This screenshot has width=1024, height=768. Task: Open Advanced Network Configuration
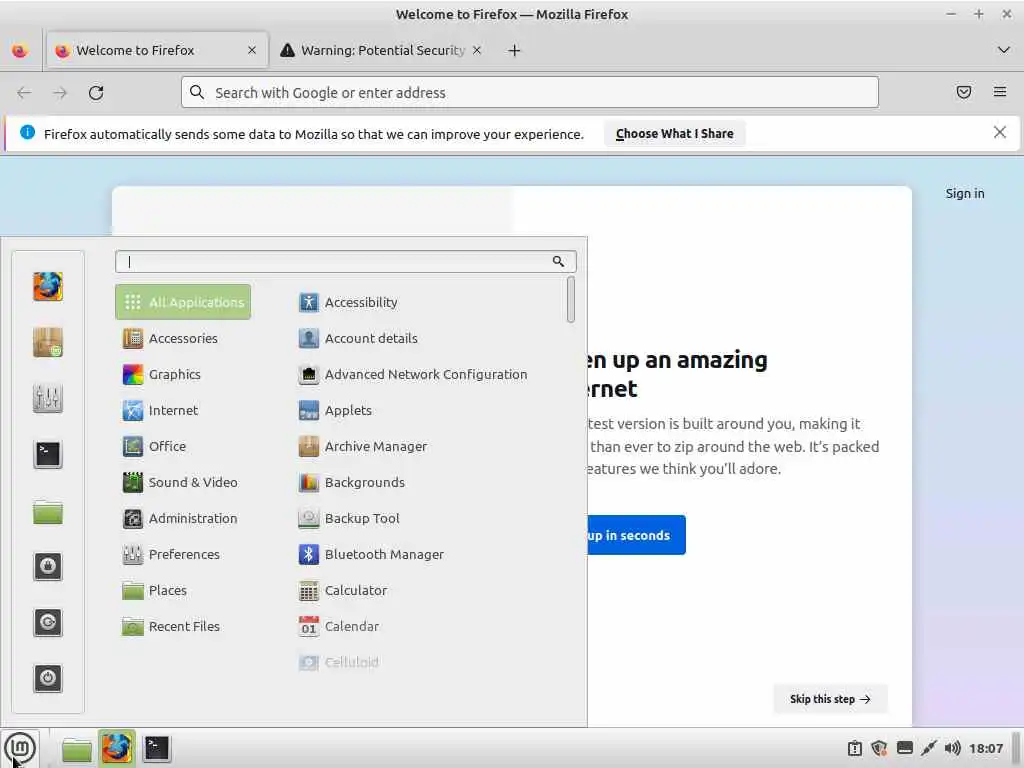[x=428, y=374]
